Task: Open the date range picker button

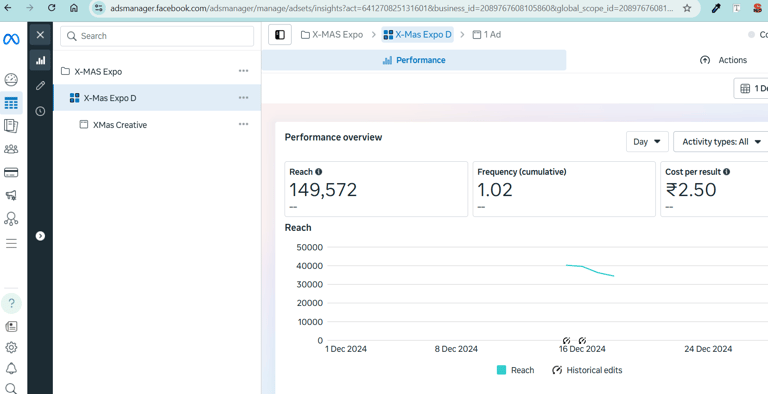Action: 751,89
